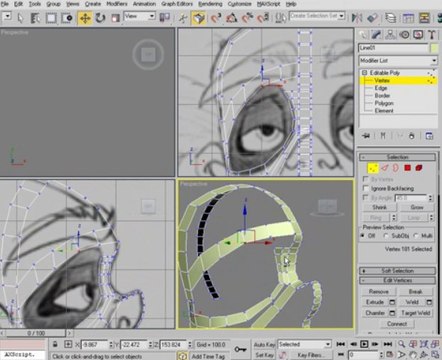
Task: Click the object color swatch beside Line01
Action: coord(434,48)
